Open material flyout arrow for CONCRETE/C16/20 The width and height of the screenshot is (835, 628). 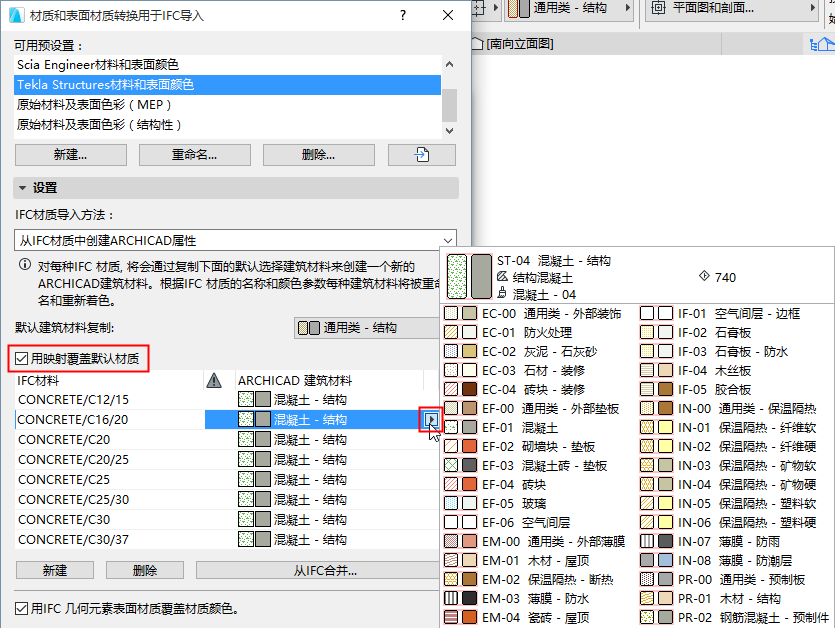[x=430, y=420]
